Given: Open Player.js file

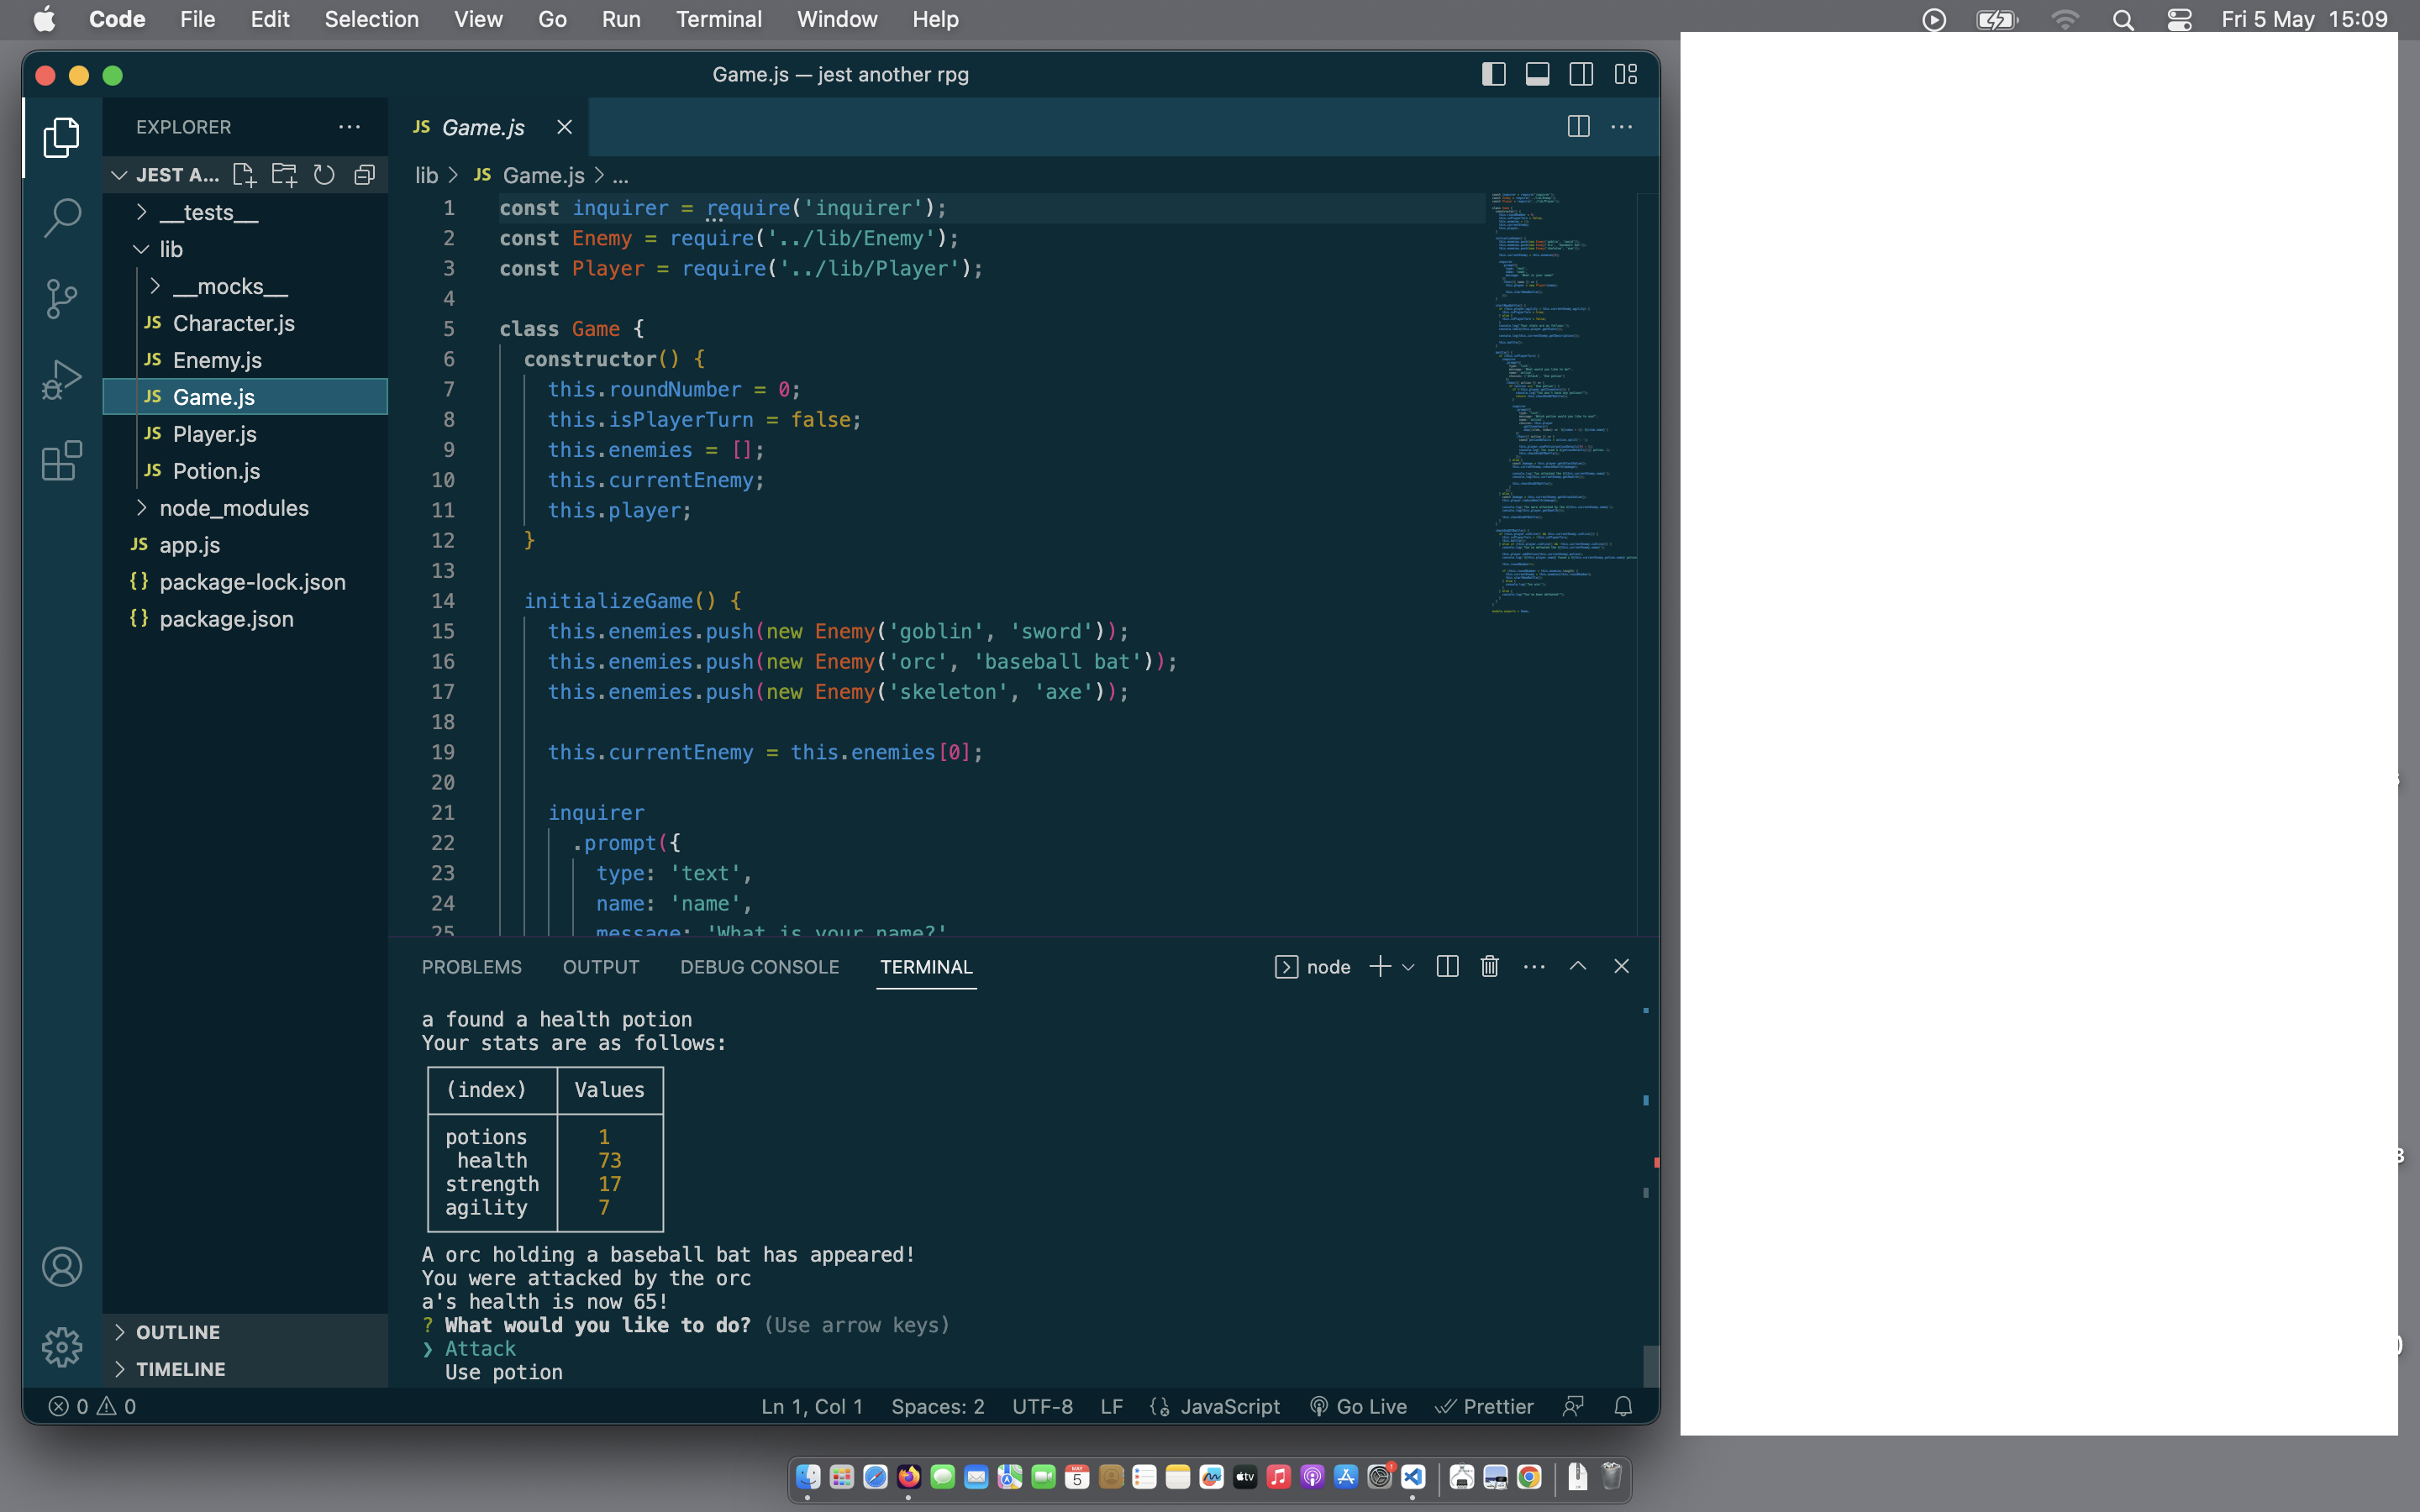Looking at the screenshot, I should point(245,434).
